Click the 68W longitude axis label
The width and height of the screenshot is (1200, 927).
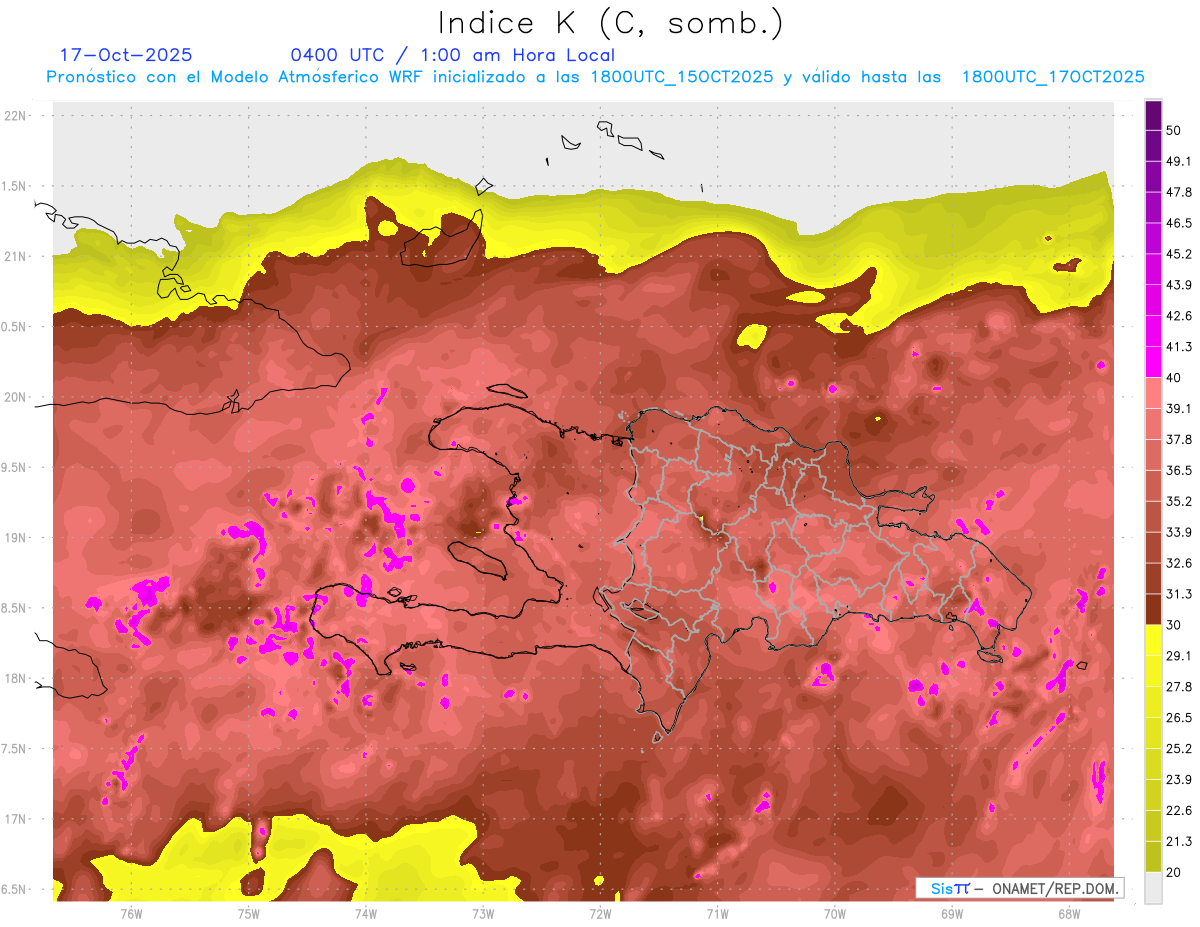[1068, 913]
